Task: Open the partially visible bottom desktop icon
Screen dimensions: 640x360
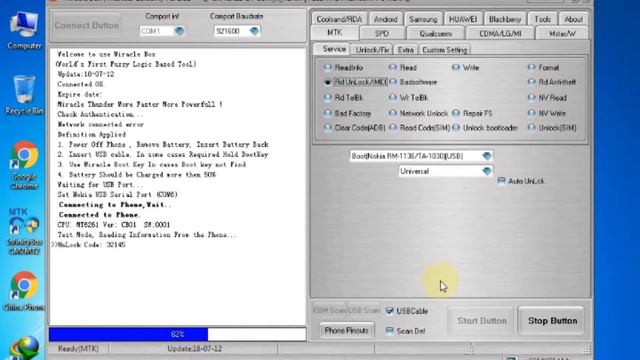Action: click(x=24, y=348)
